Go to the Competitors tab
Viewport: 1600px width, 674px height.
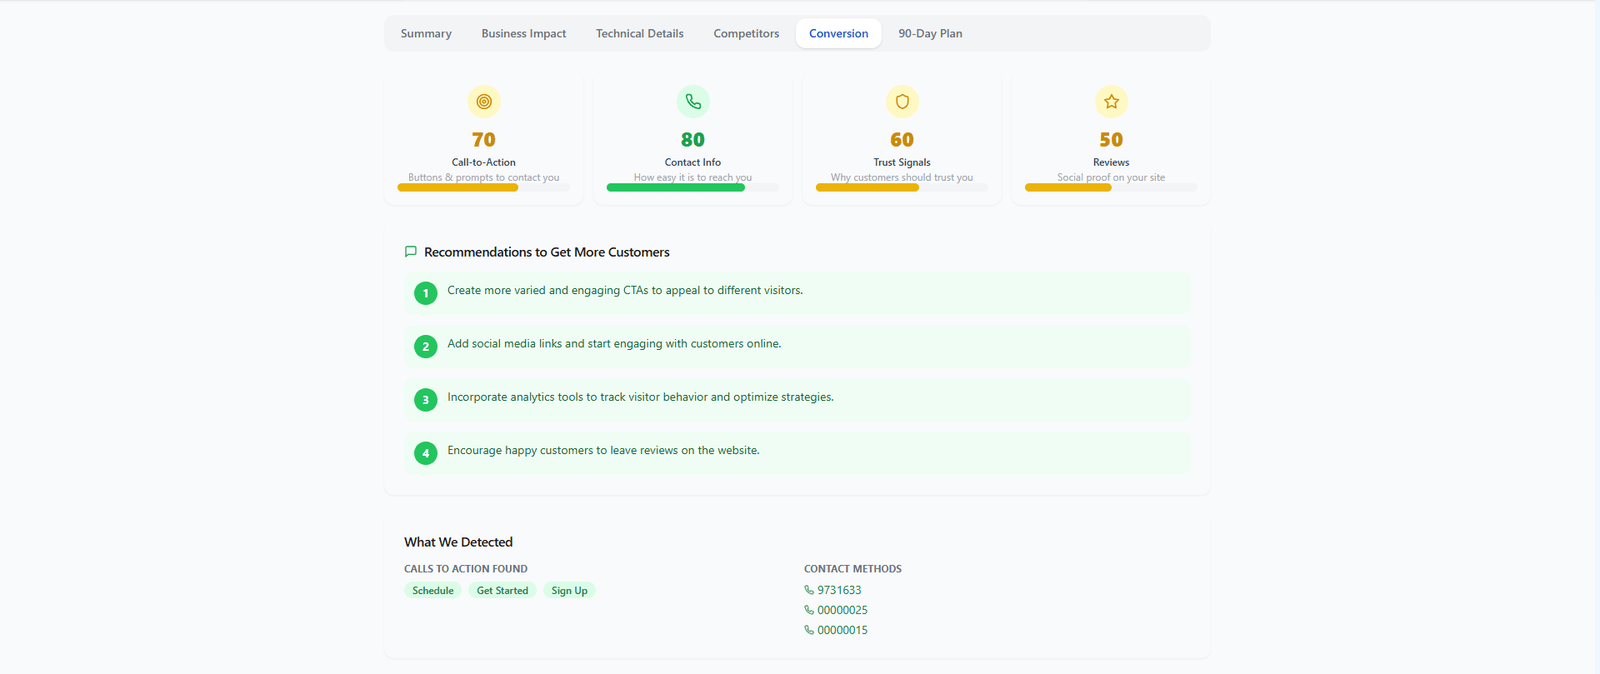[x=746, y=34]
